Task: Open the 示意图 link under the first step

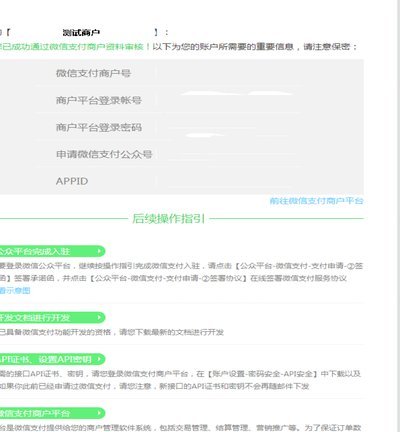Action: coord(15,290)
